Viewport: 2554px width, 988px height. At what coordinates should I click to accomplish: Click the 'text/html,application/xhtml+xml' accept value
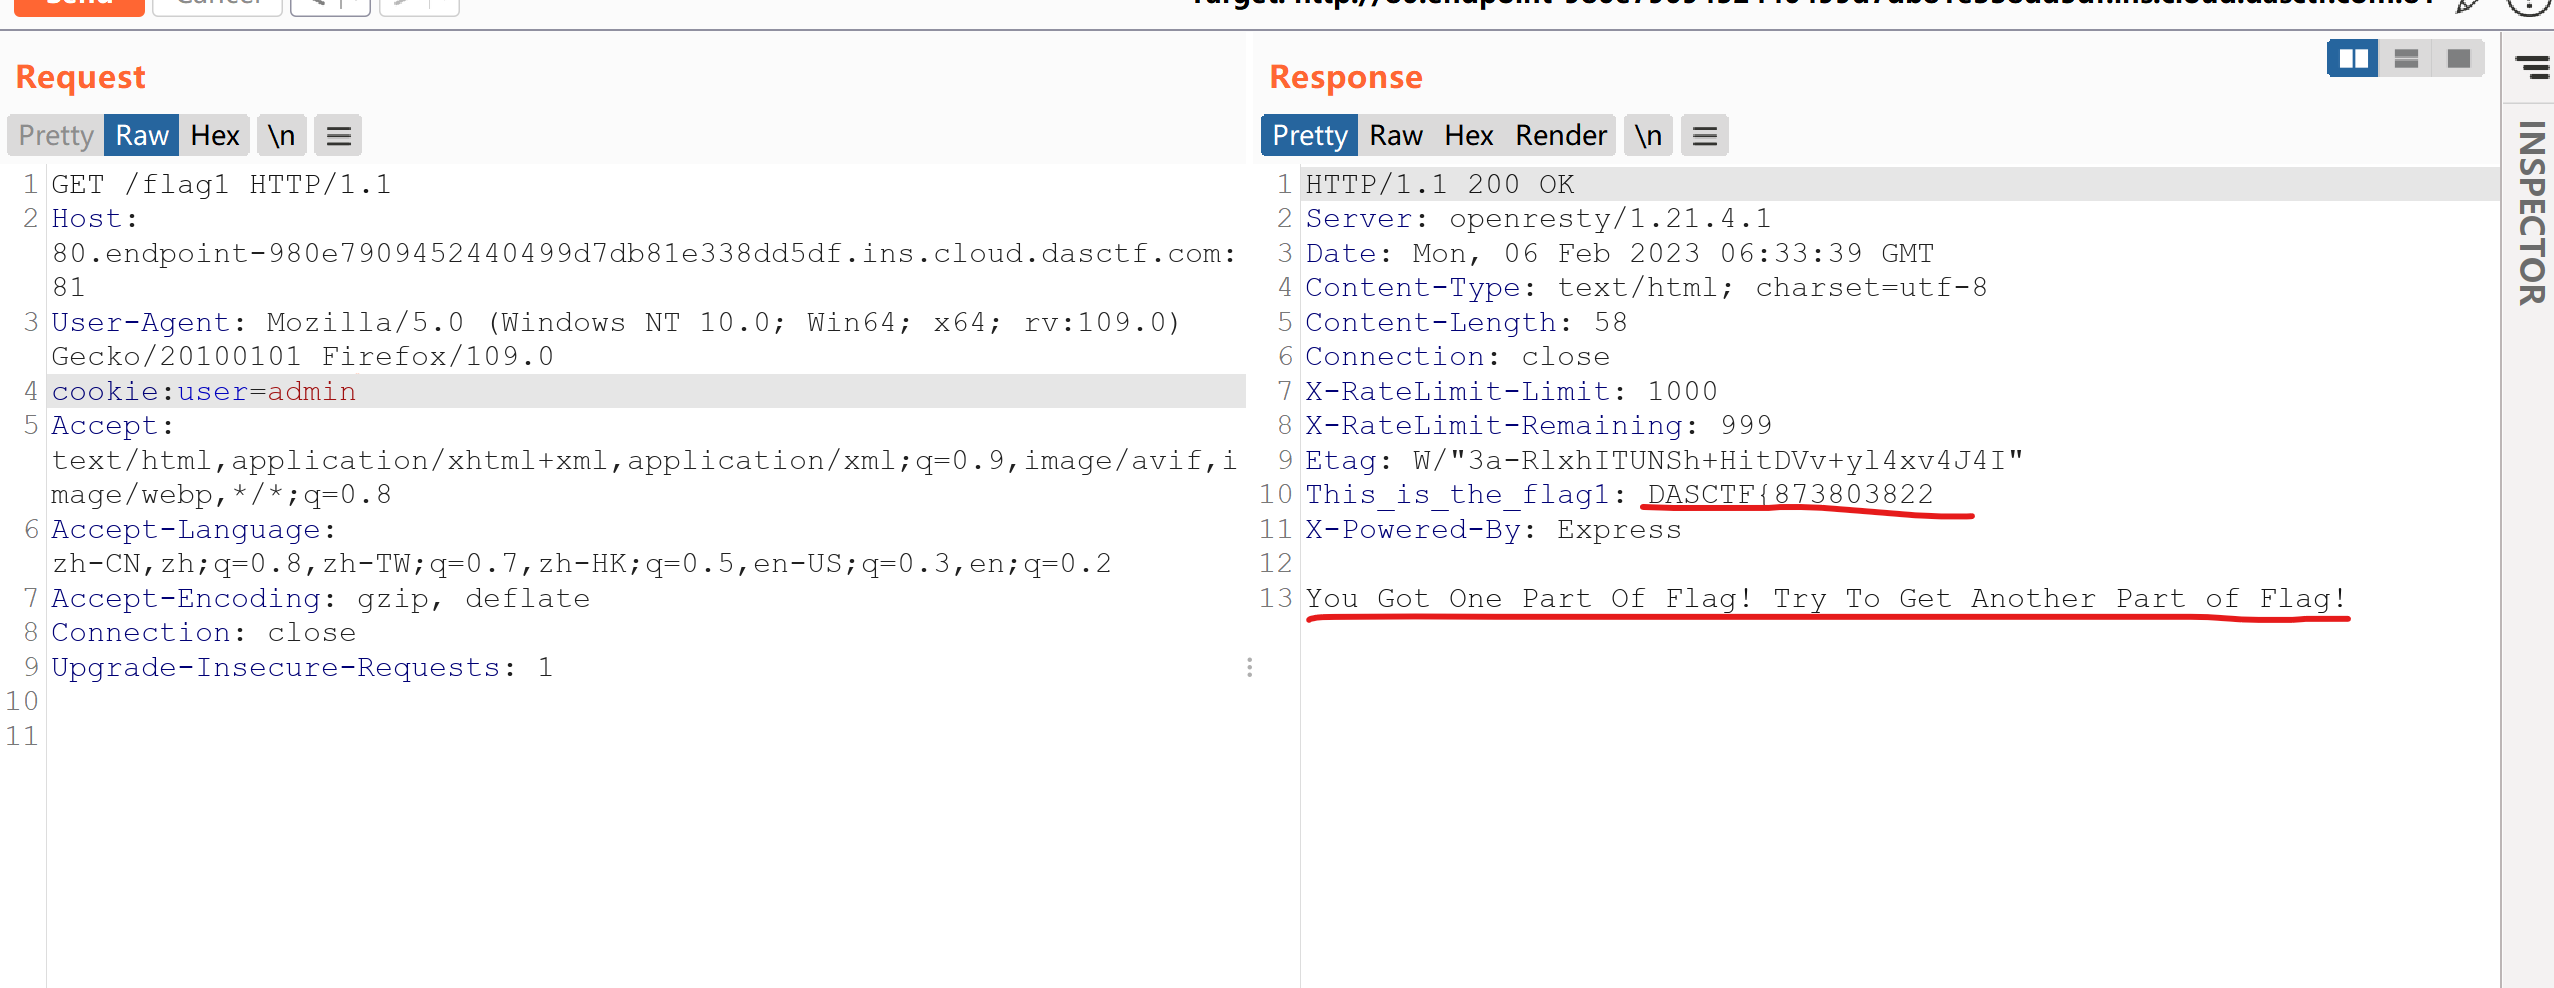pos(644,460)
